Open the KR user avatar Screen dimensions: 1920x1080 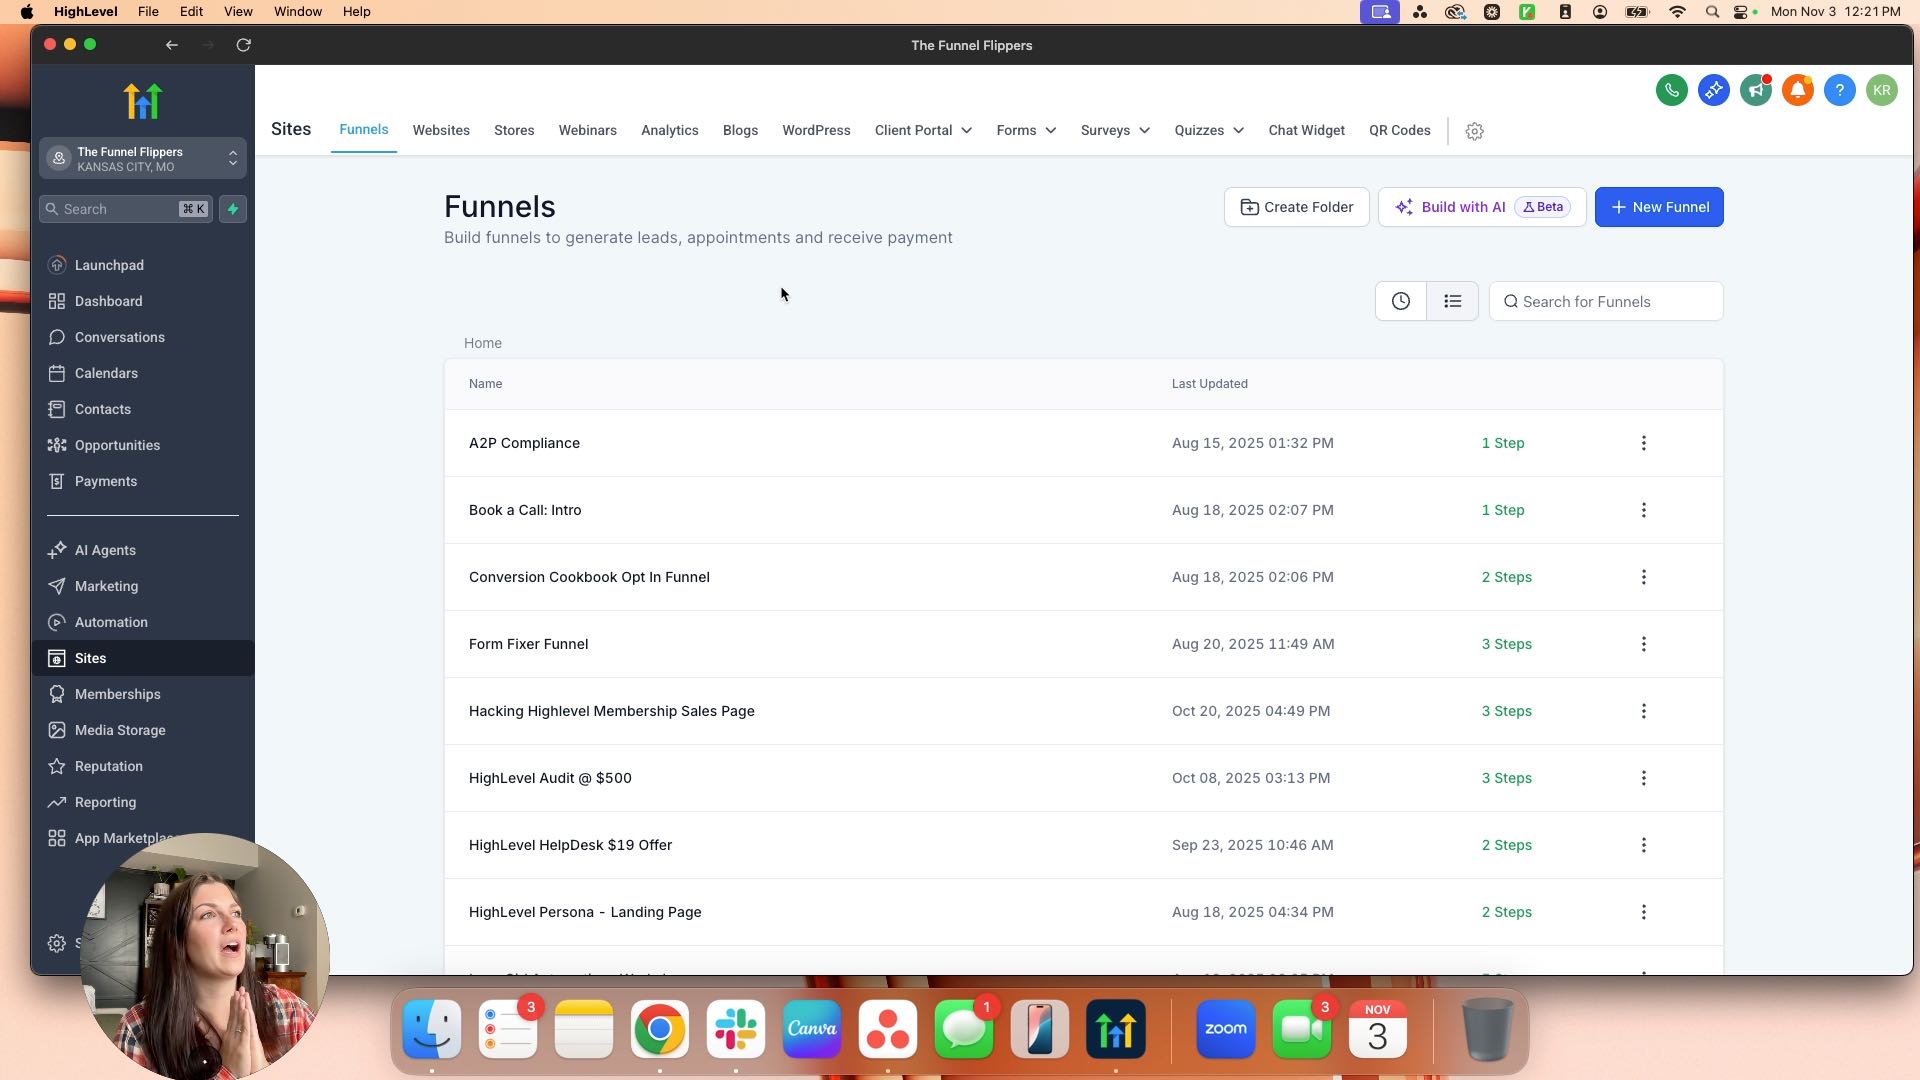point(1881,90)
